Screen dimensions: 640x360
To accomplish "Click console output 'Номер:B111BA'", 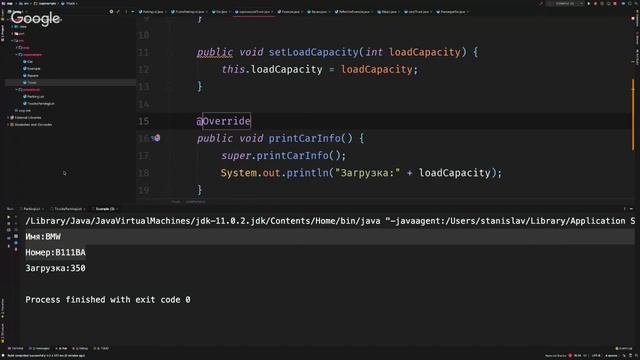I will 56,253.
